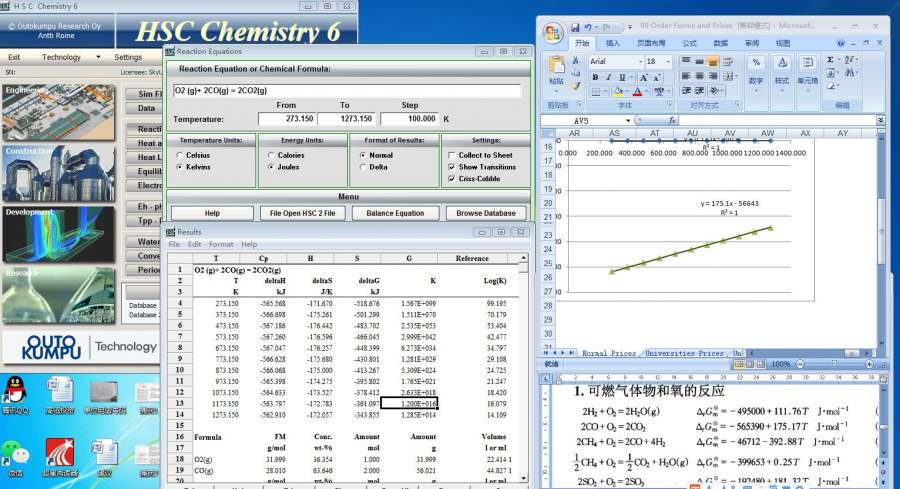Switch to the Universities Prices sheet tab
Image resolution: width=900 pixels, height=489 pixels.
click(684, 353)
